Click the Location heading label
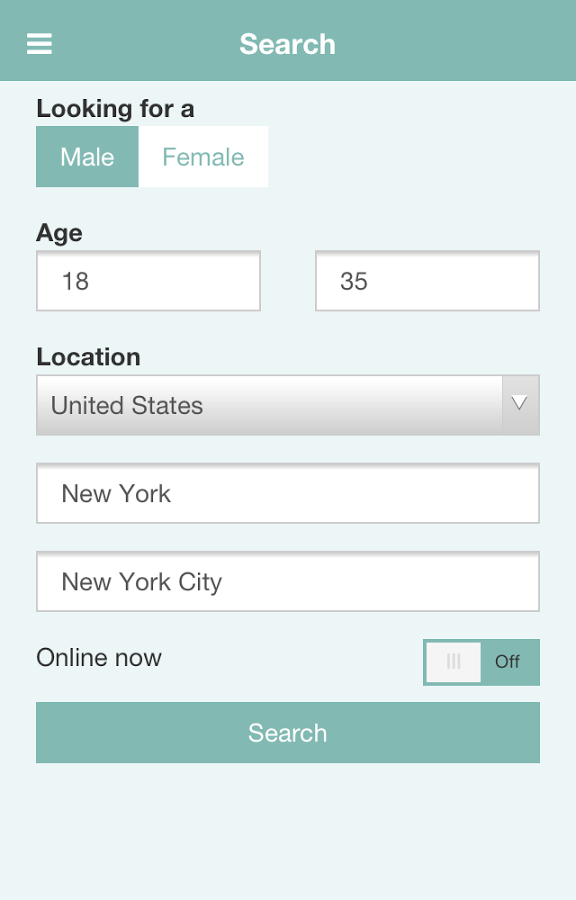 tap(88, 357)
